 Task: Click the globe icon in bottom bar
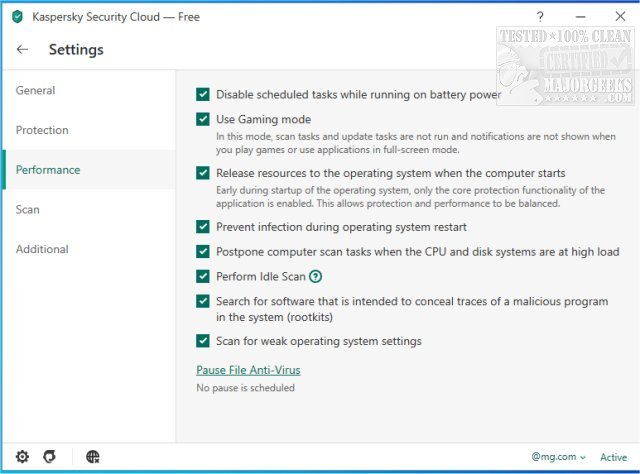coord(93,457)
